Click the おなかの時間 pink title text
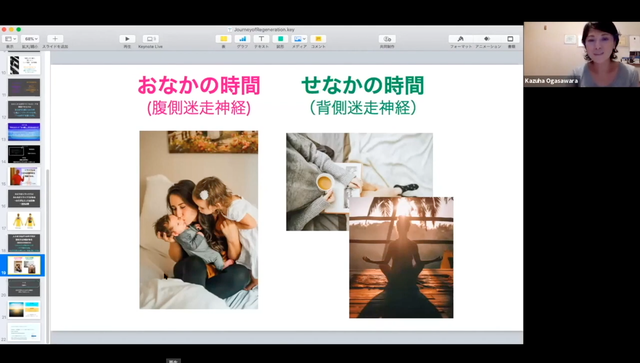This screenshot has width=640, height=363. click(199, 85)
